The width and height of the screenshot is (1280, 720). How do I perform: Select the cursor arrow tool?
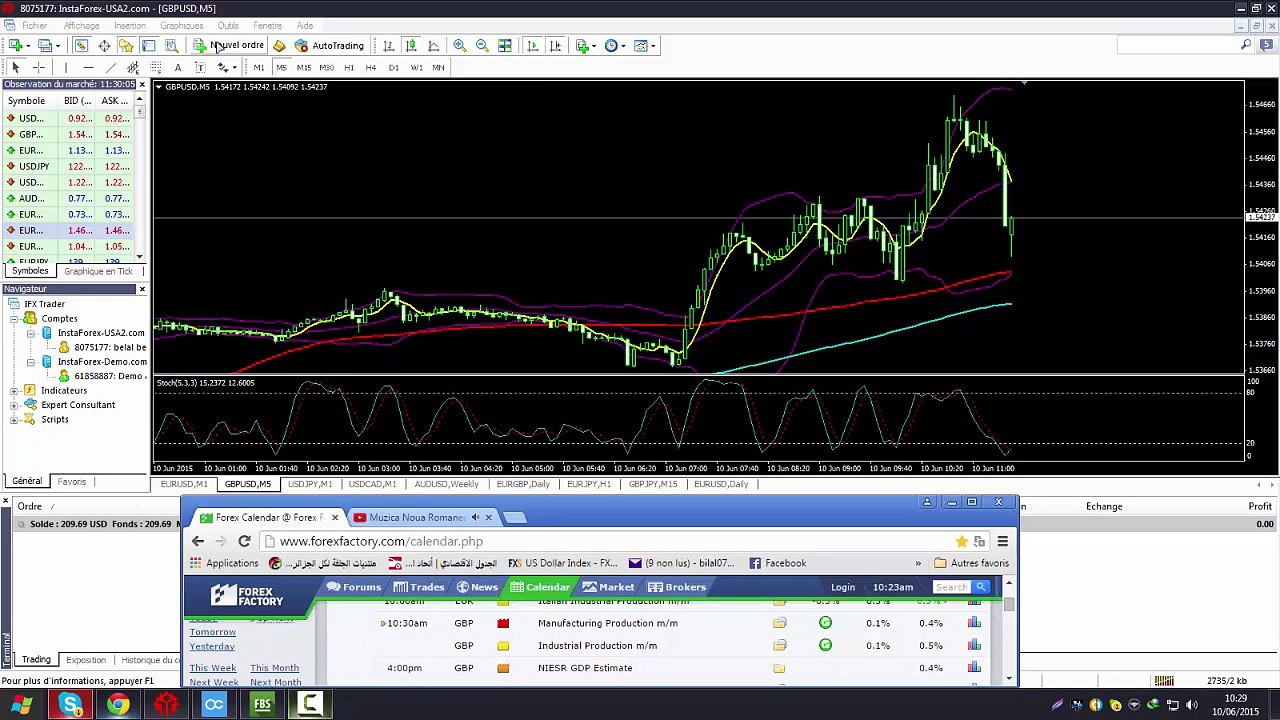tap(15, 67)
